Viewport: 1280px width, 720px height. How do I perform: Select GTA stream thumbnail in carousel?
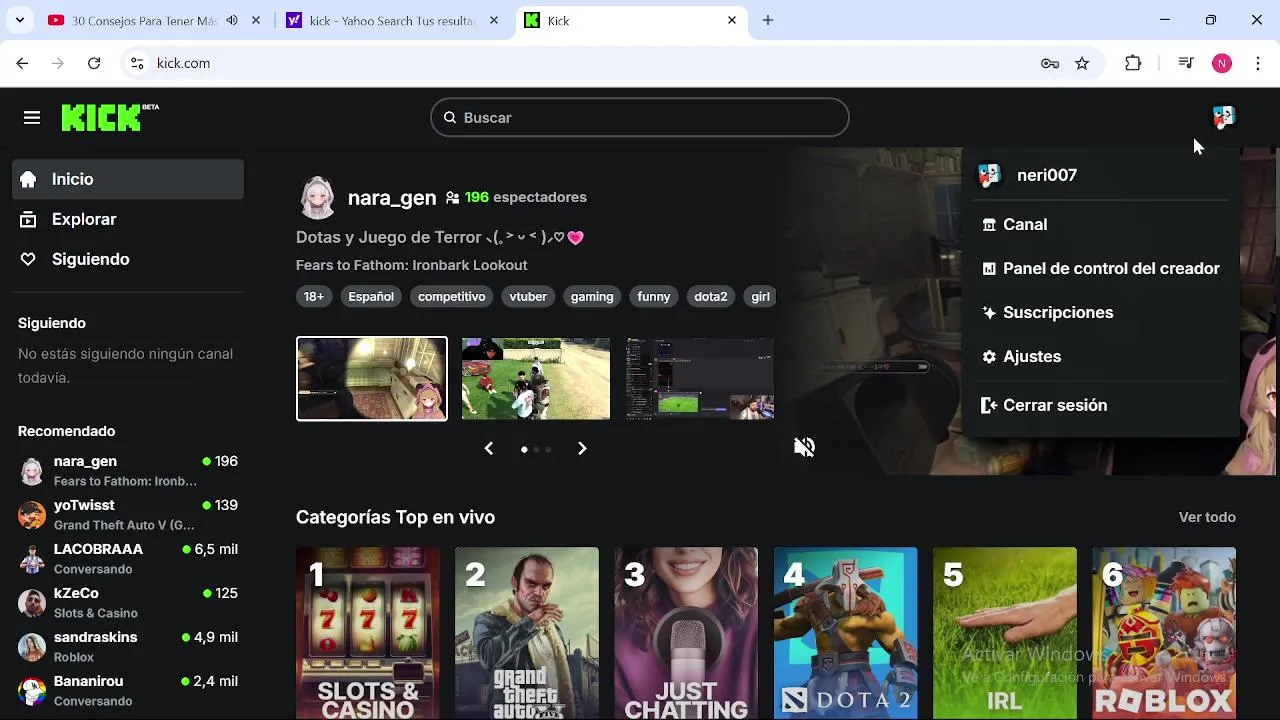[x=536, y=379]
